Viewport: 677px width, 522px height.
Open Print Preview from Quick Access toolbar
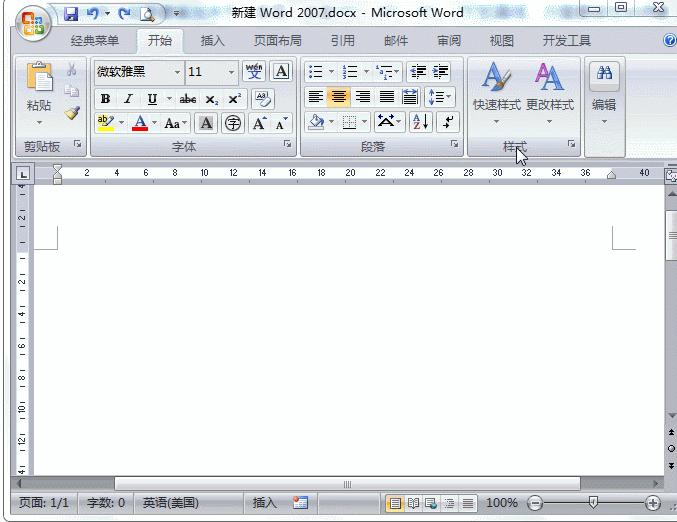tap(147, 14)
